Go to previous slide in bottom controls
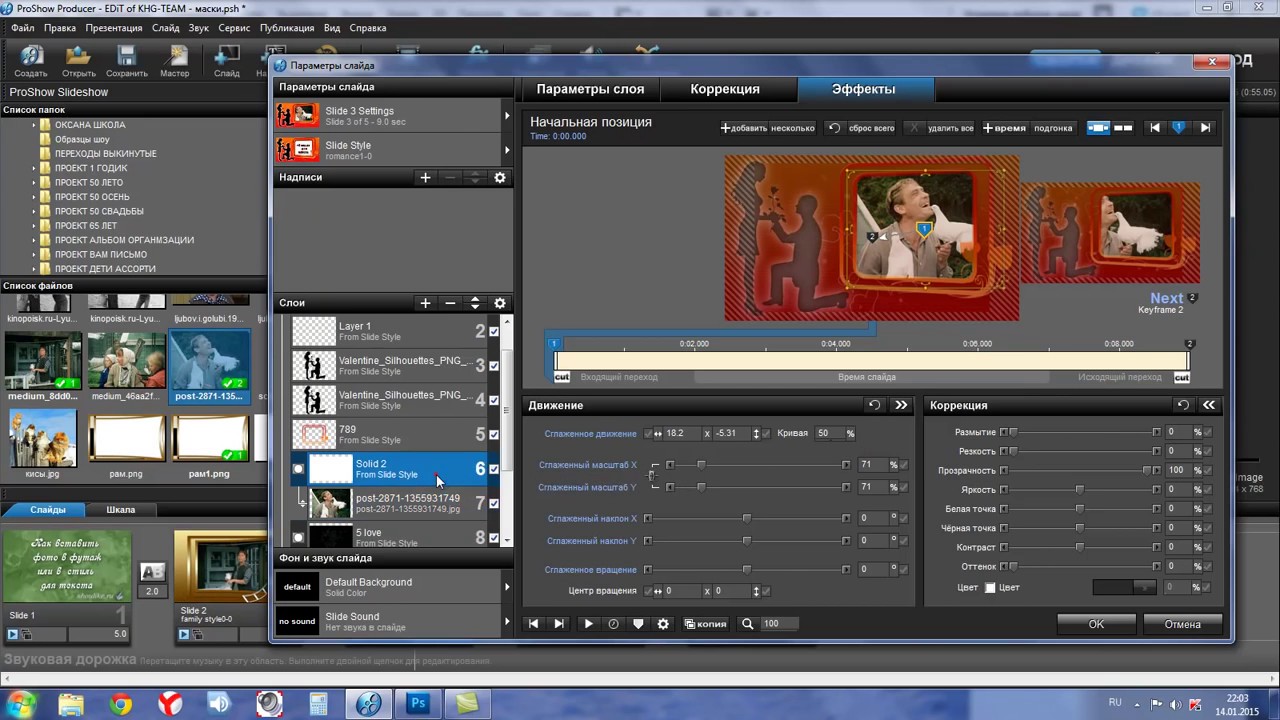 click(x=533, y=623)
